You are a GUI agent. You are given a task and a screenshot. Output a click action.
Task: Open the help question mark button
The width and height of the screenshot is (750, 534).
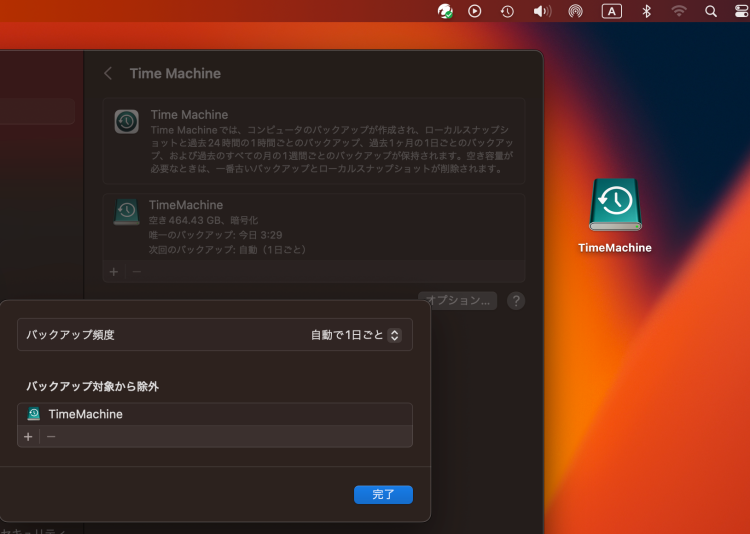(x=516, y=300)
